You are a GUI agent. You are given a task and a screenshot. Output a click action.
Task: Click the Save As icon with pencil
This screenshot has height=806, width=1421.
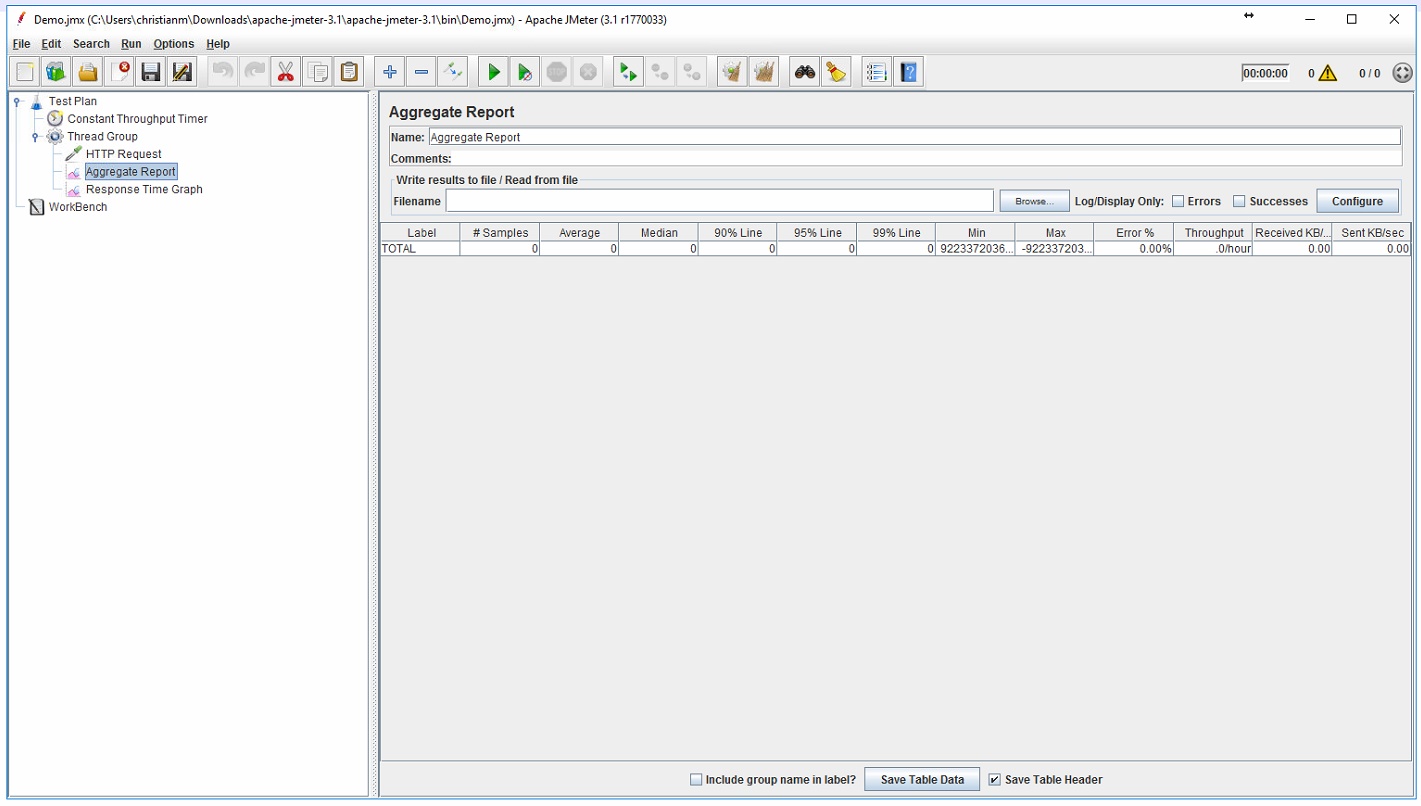pos(182,72)
